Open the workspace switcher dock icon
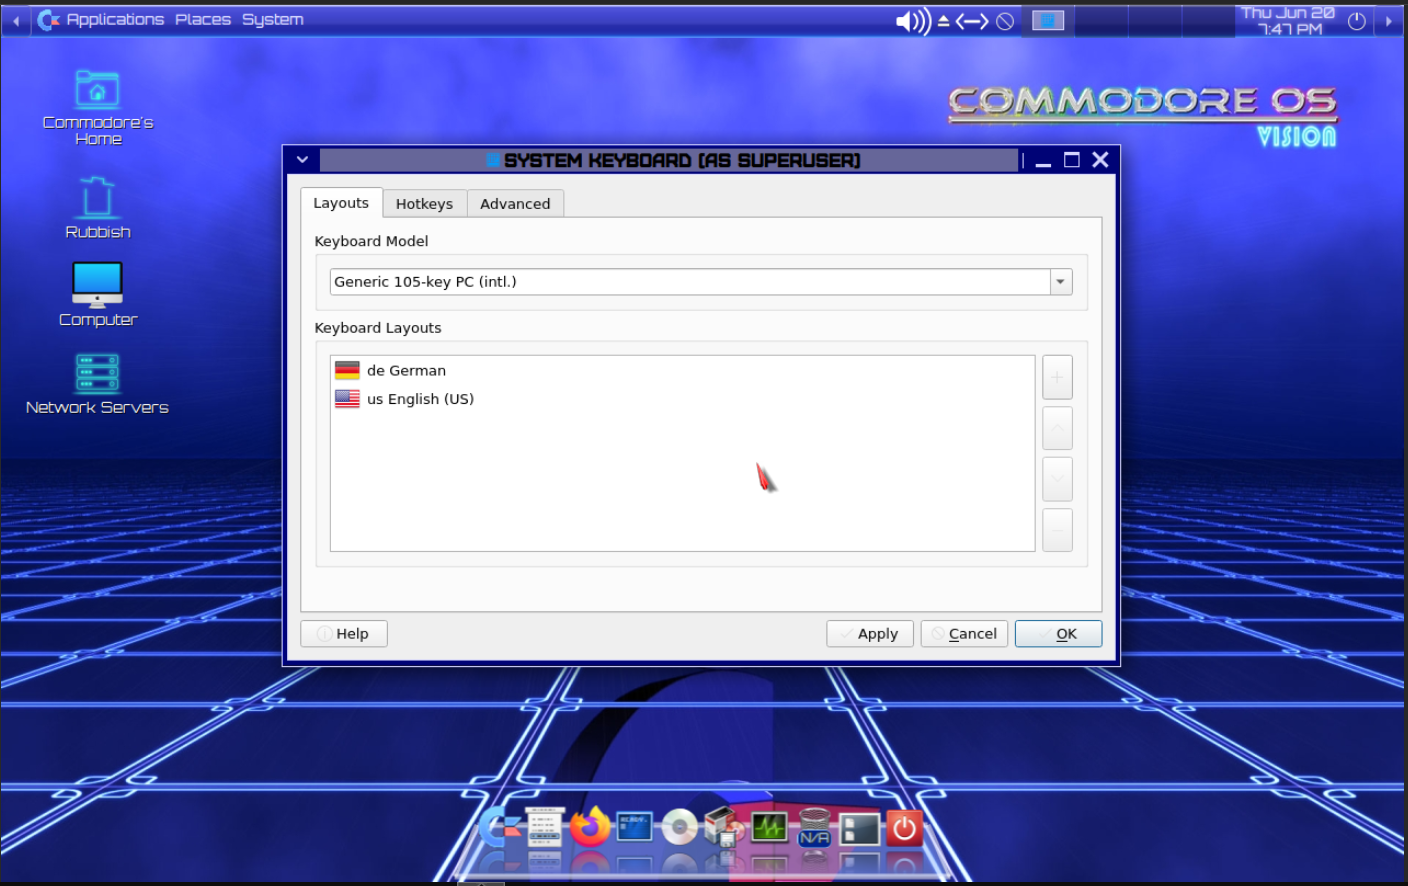 click(x=859, y=829)
